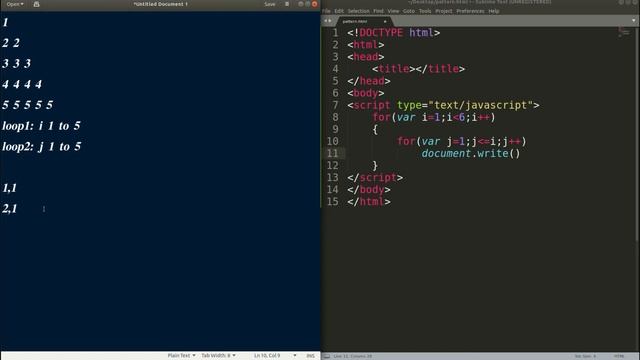Click the Untitled Document 1 title in Gedit

point(161,4)
